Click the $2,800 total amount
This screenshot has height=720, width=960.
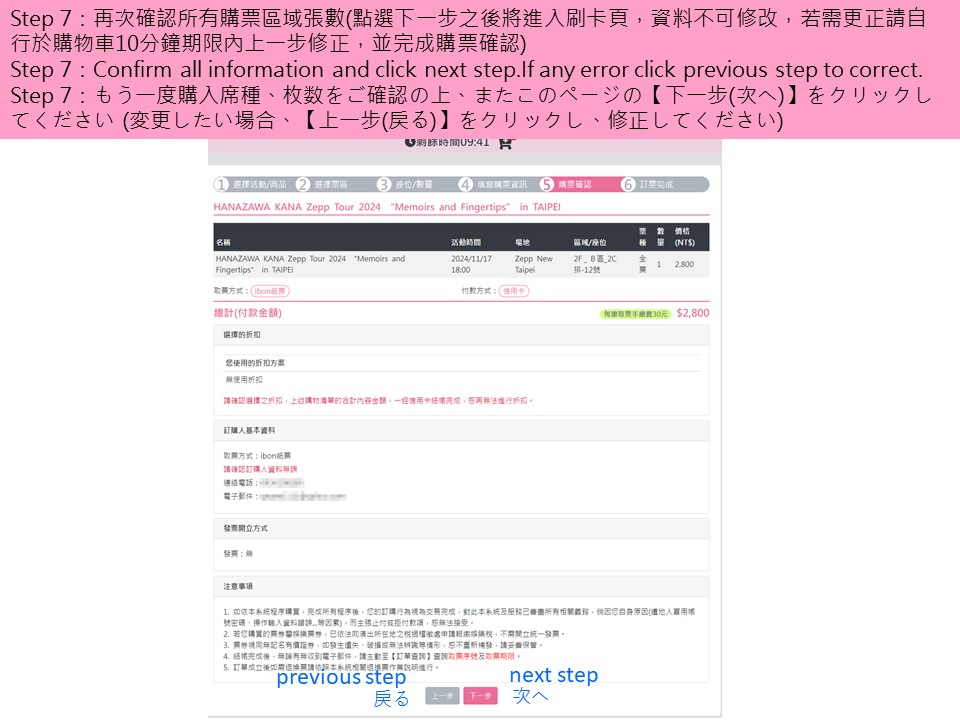click(x=692, y=313)
